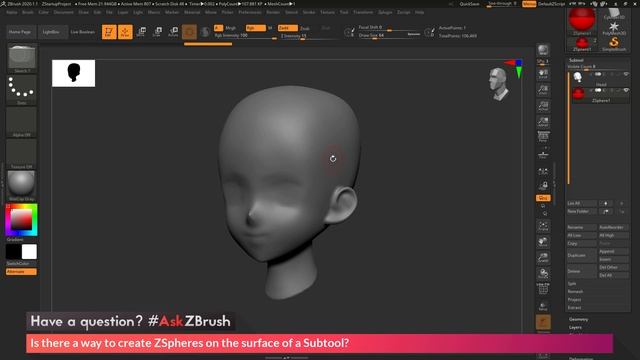The image size is (640, 360).
Task: Open the Dots stroke picker
Action: click(22, 90)
